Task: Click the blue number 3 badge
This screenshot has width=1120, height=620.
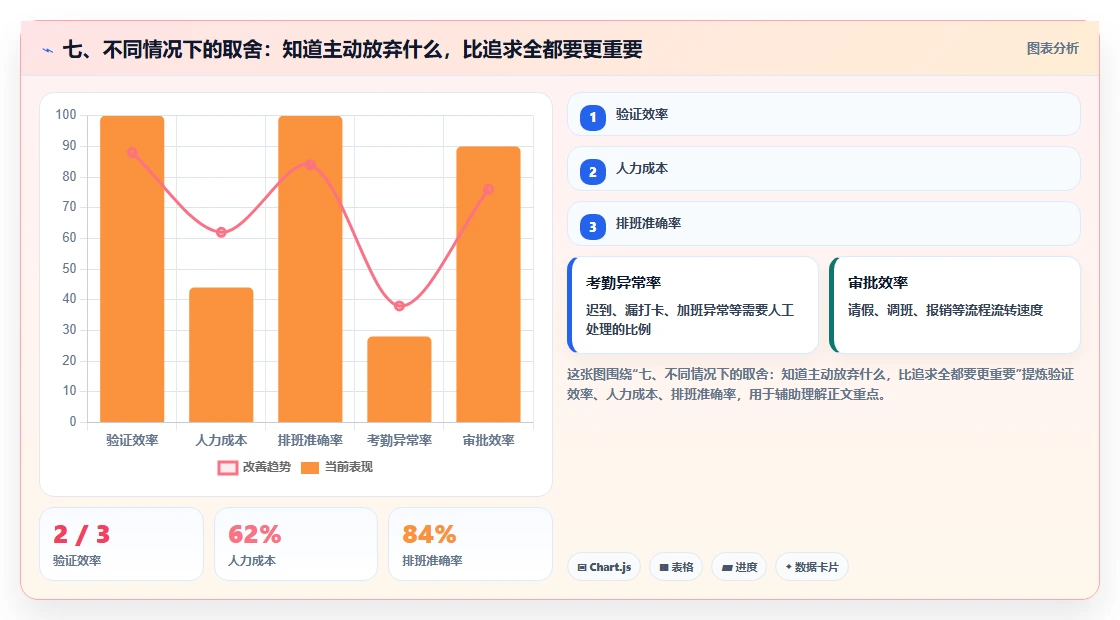Action: coord(593,227)
